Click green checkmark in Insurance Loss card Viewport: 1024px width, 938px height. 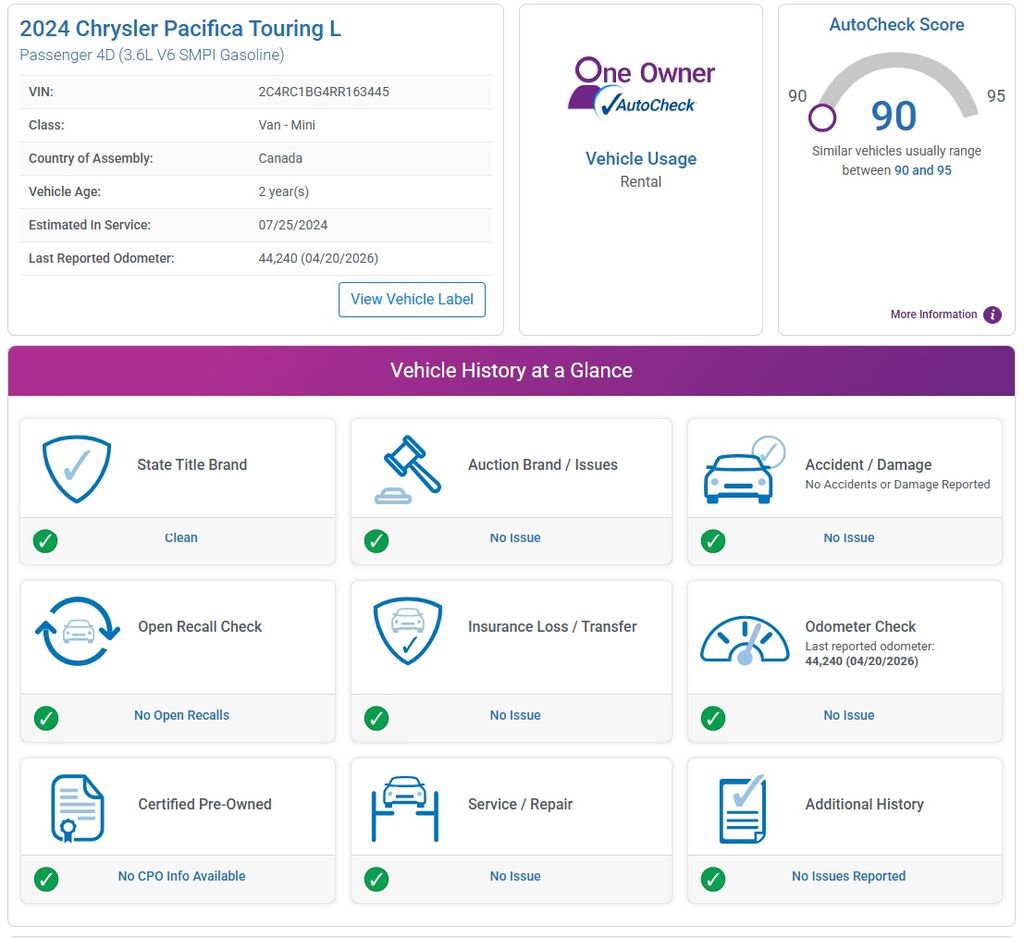[376, 718]
